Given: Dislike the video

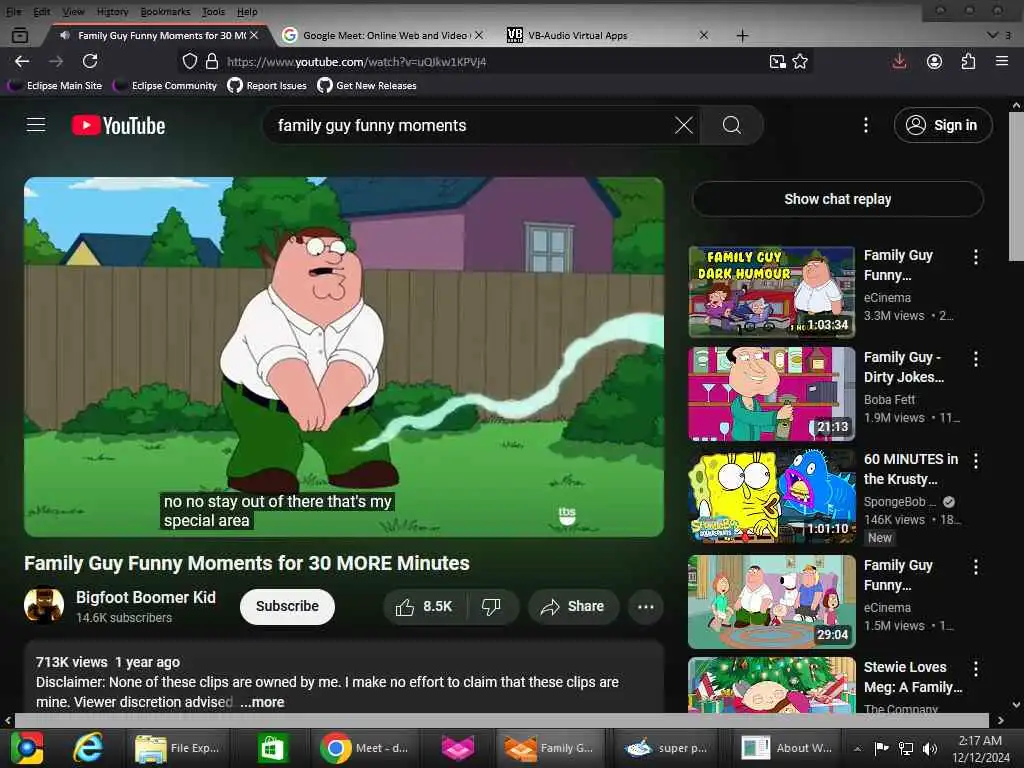Looking at the screenshot, I should 492,607.
